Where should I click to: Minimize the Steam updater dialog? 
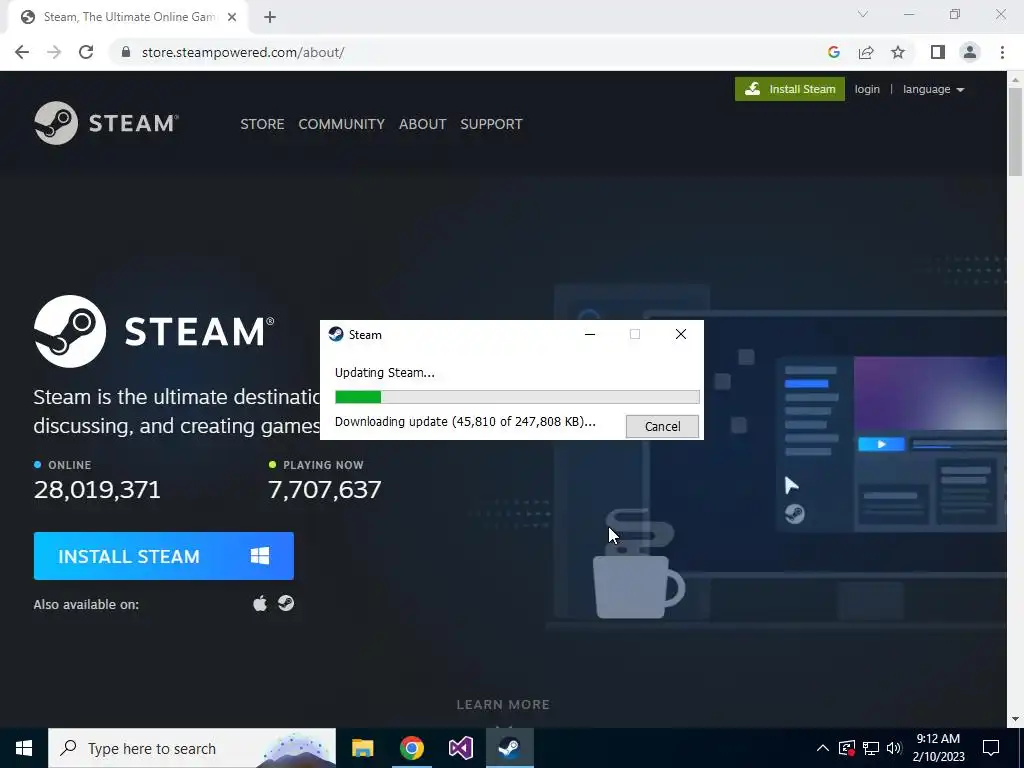590,334
